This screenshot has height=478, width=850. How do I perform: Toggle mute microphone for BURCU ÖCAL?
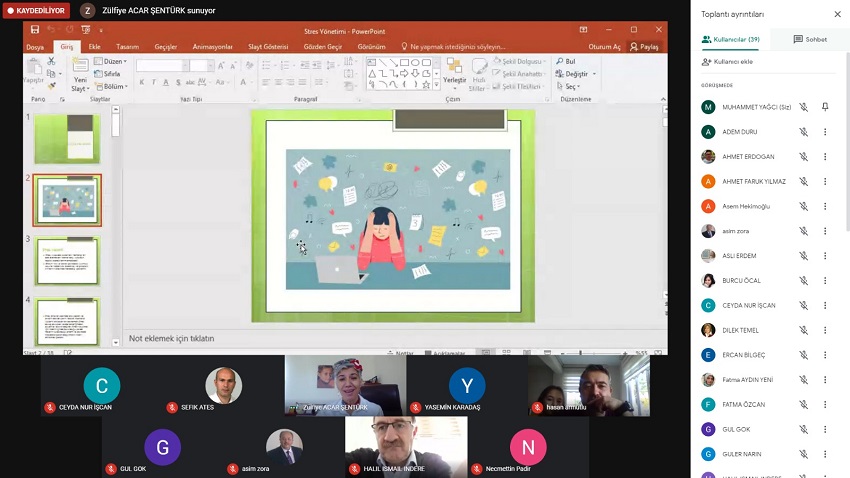[803, 281]
